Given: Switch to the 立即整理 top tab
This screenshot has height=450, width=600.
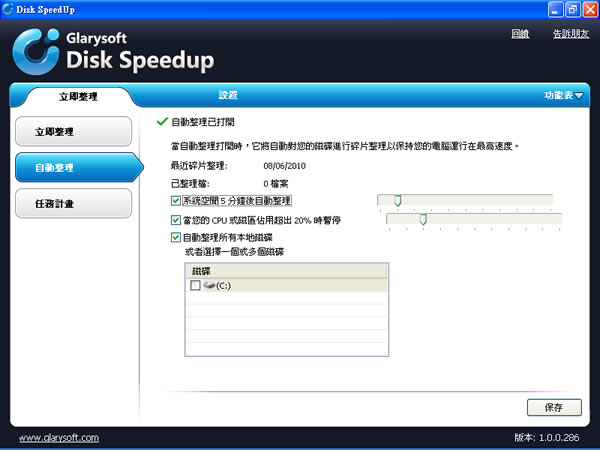Looking at the screenshot, I should coord(78,96).
